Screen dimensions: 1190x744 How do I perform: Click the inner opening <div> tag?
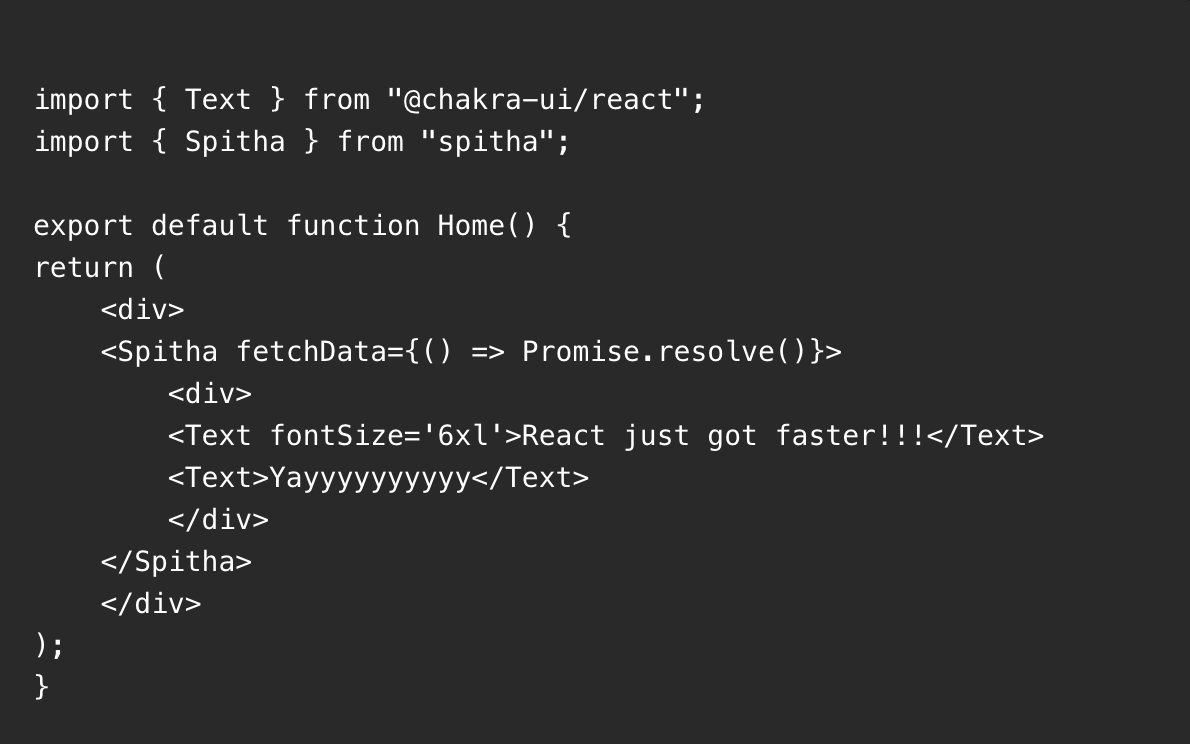209,394
